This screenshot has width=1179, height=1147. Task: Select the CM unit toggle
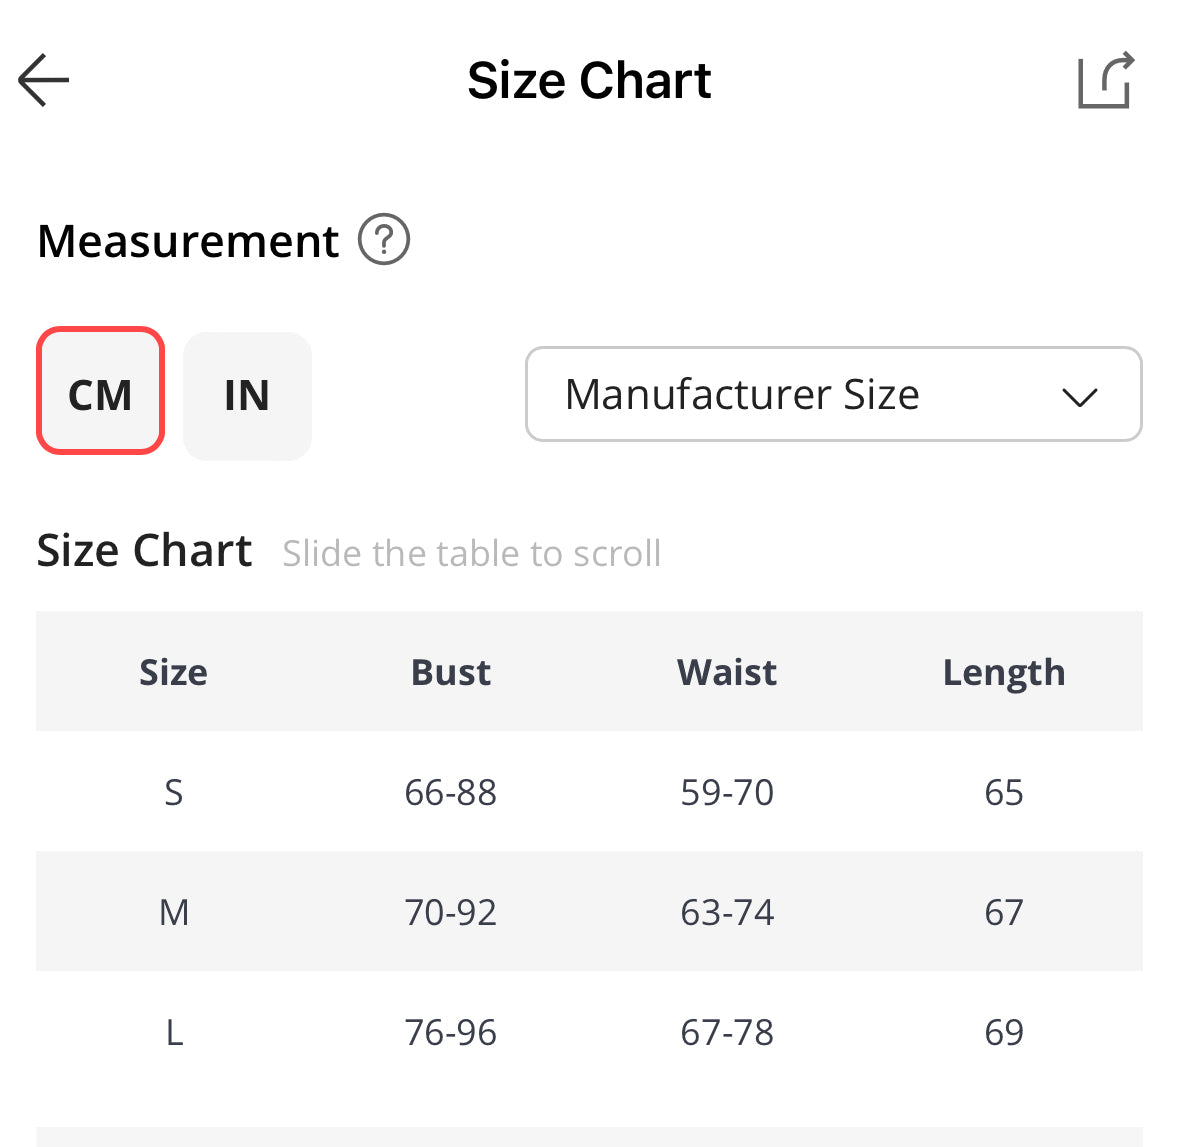tap(100, 392)
